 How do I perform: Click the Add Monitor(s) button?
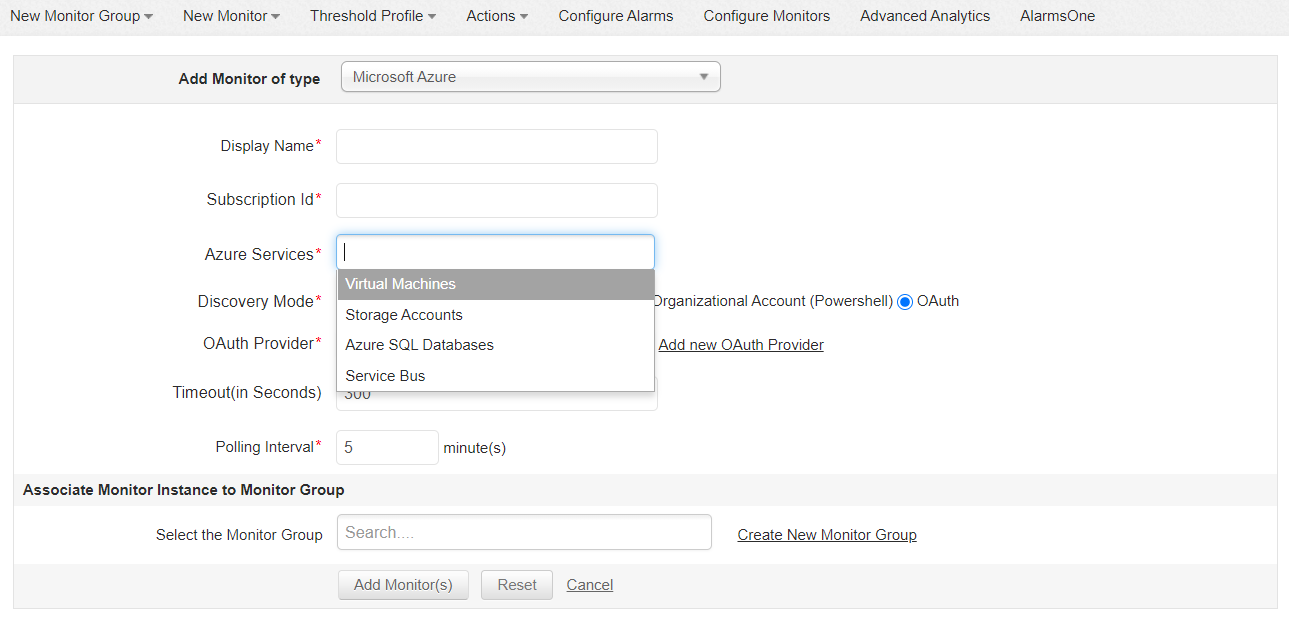(x=403, y=585)
